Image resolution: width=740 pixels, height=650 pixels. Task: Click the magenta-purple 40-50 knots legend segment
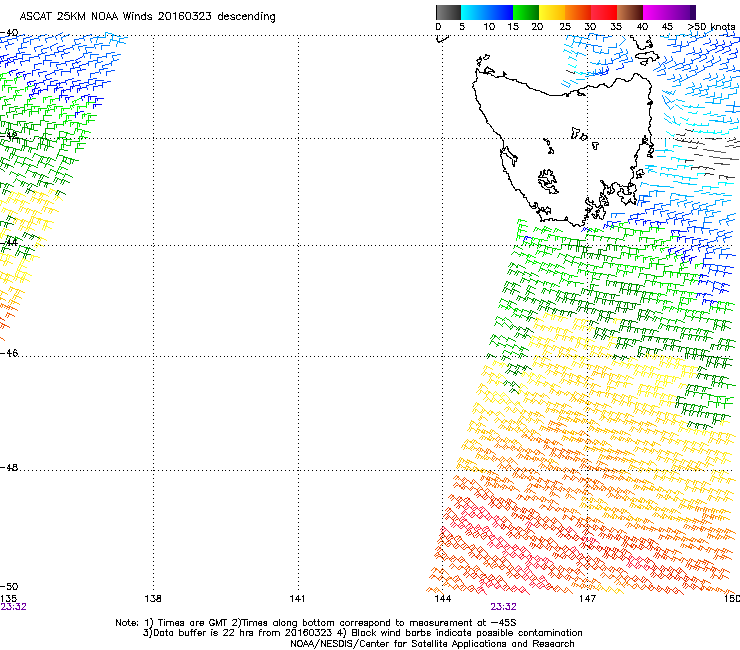[669, 12]
